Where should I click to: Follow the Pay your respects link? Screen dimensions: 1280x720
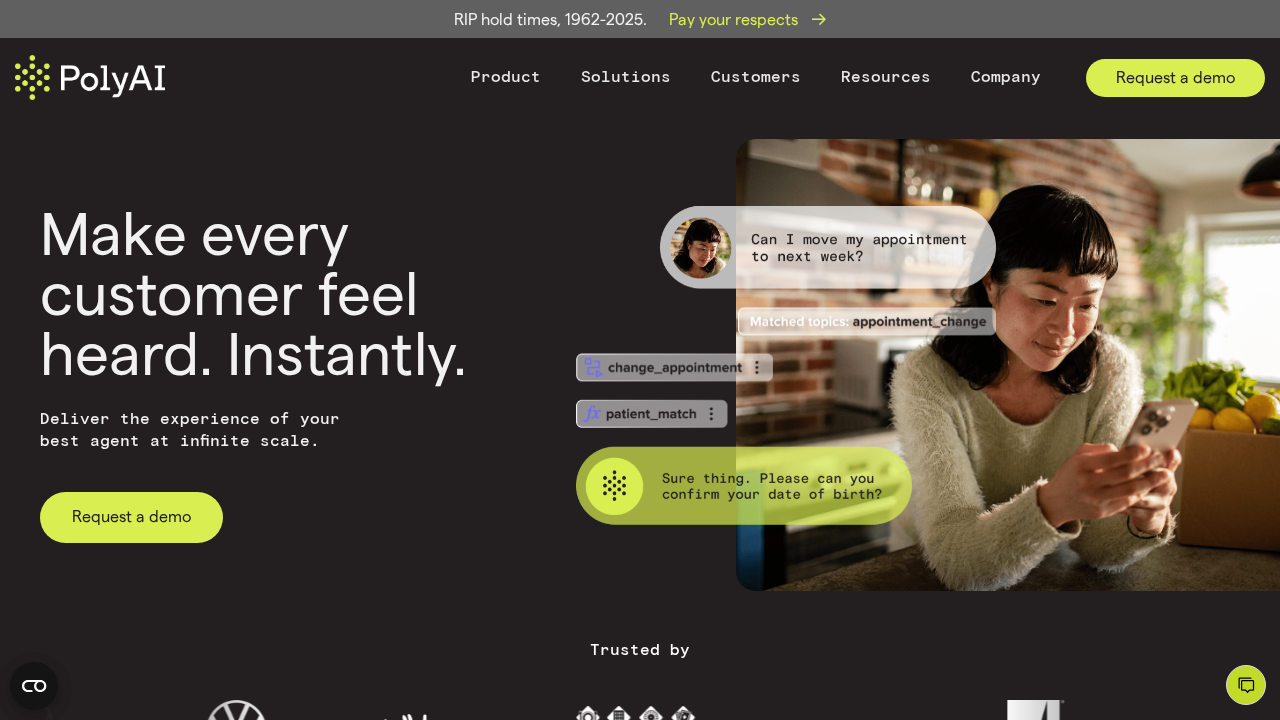pyautogui.click(x=733, y=19)
